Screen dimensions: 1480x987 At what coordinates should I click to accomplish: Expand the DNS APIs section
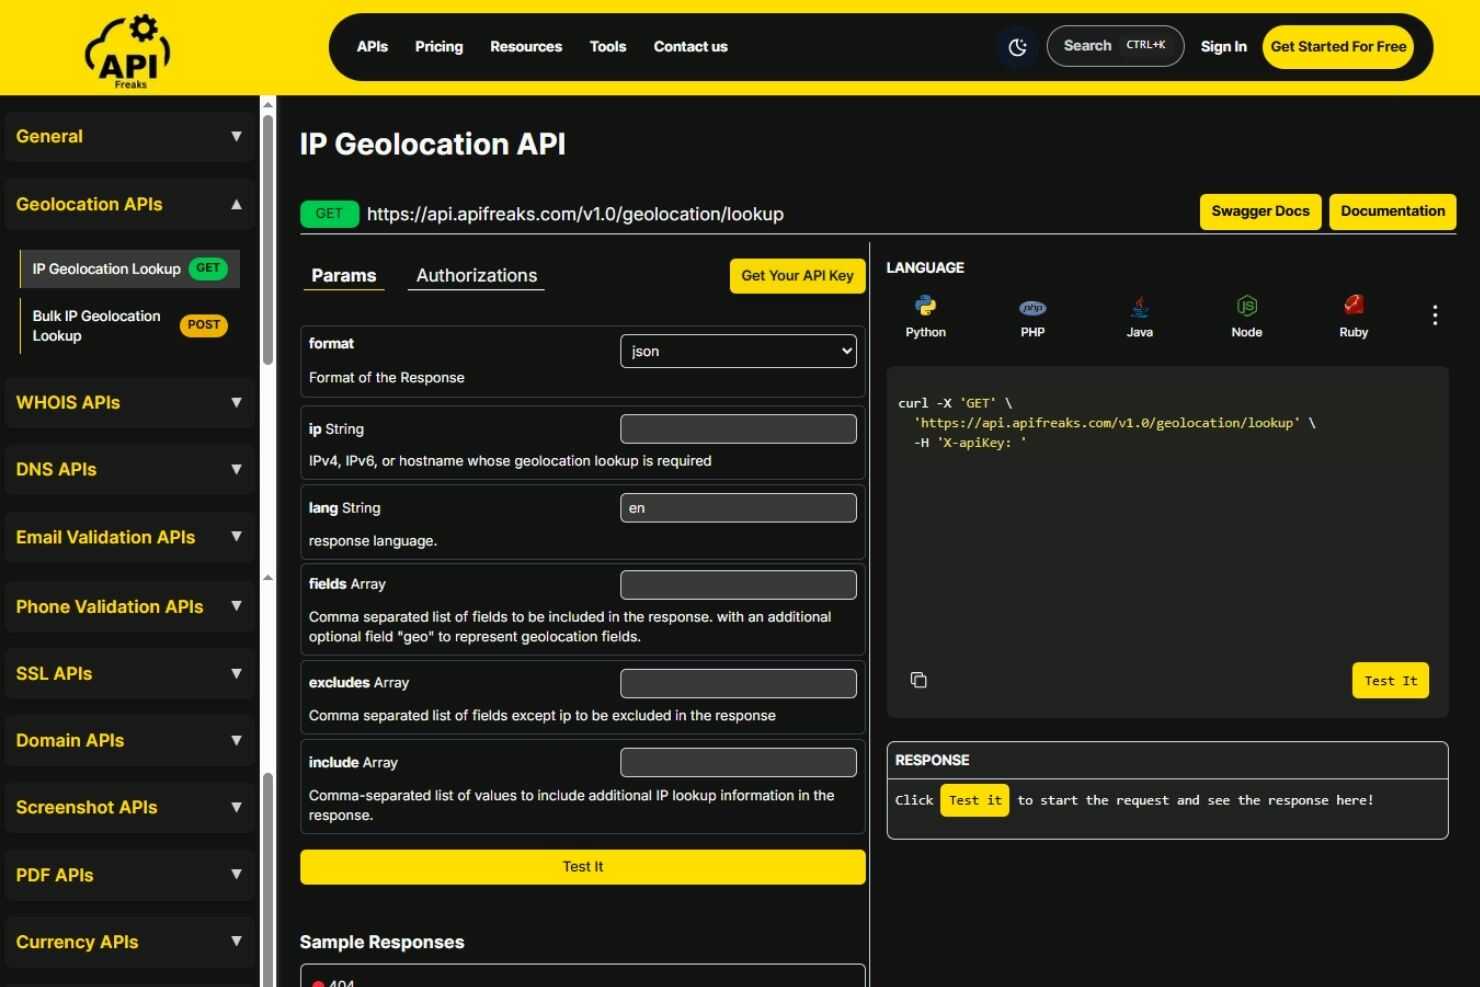tap(130, 469)
